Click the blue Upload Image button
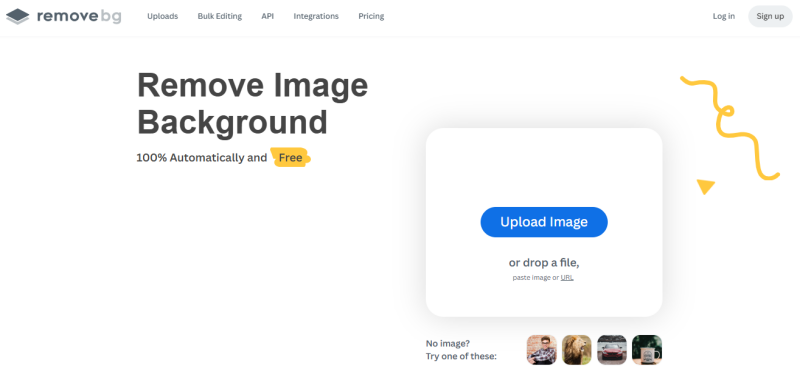 coord(544,222)
